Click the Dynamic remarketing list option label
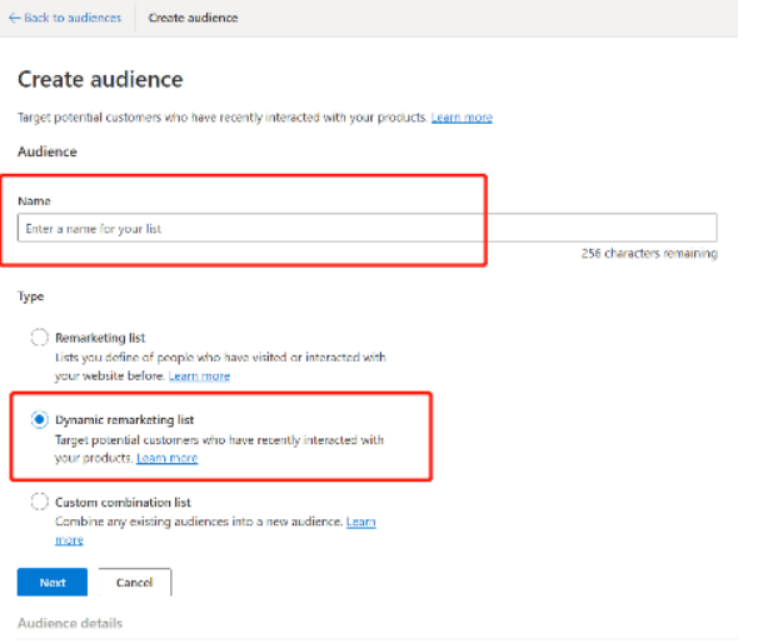The image size is (778, 643). (x=131, y=420)
